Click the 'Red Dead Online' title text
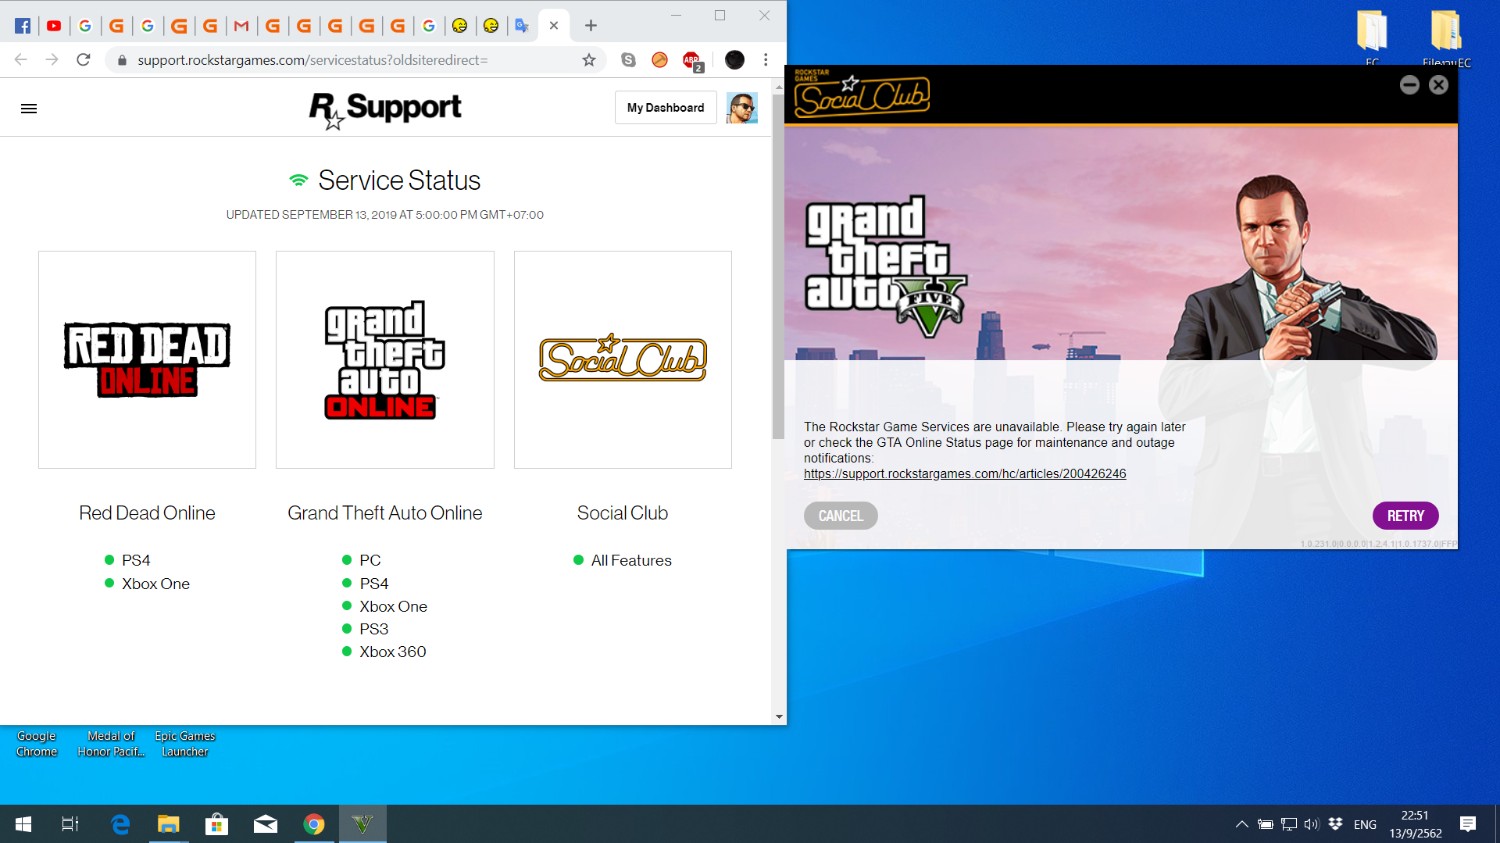1500x843 pixels. click(x=147, y=513)
